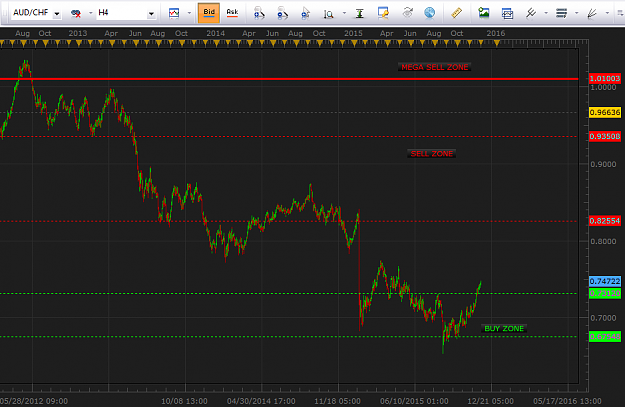Click the zoom out magnifier icon

(x=282, y=13)
